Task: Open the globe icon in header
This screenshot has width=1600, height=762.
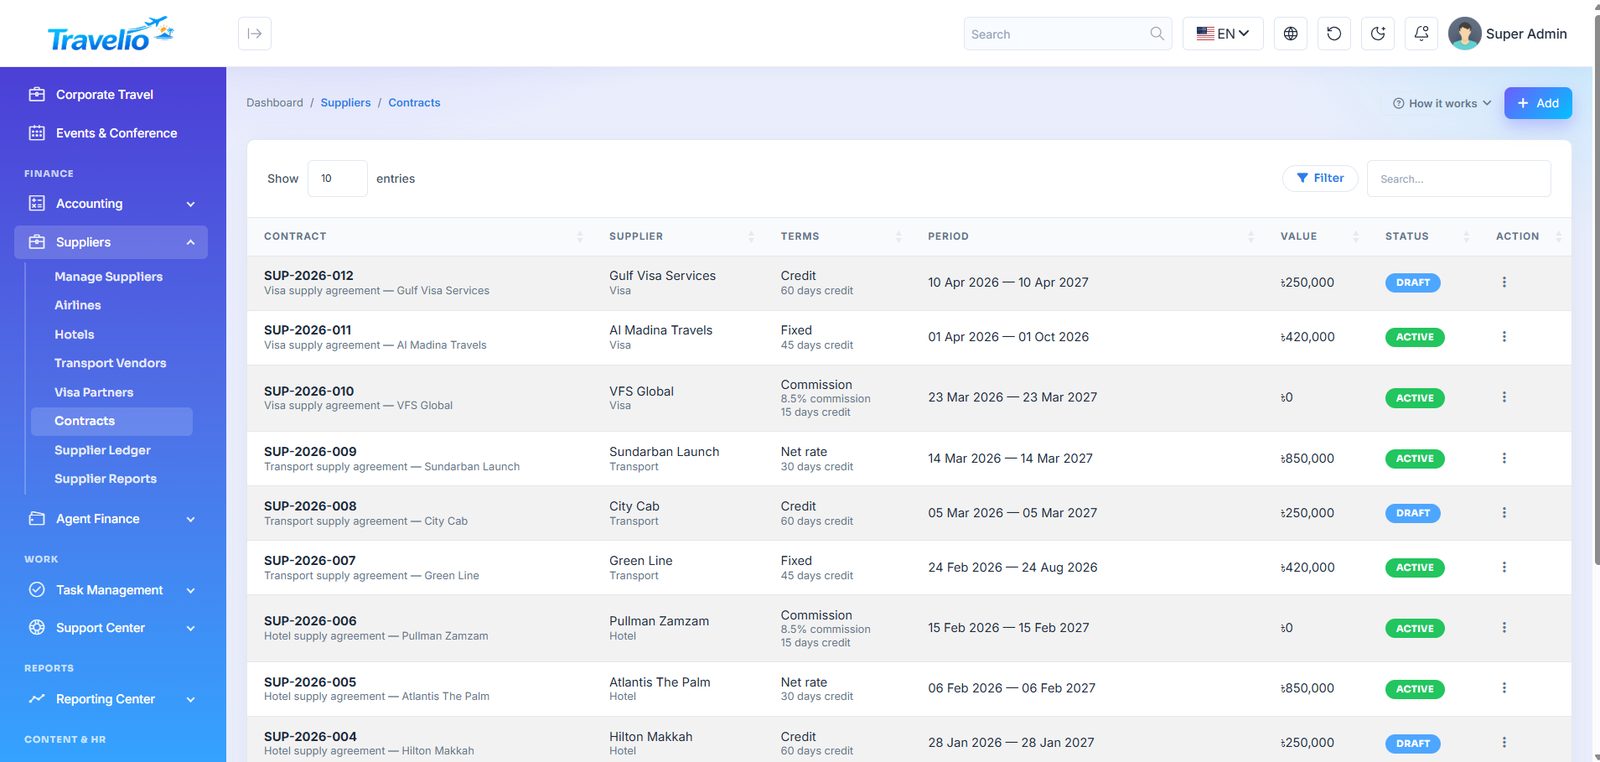Action: [1291, 34]
